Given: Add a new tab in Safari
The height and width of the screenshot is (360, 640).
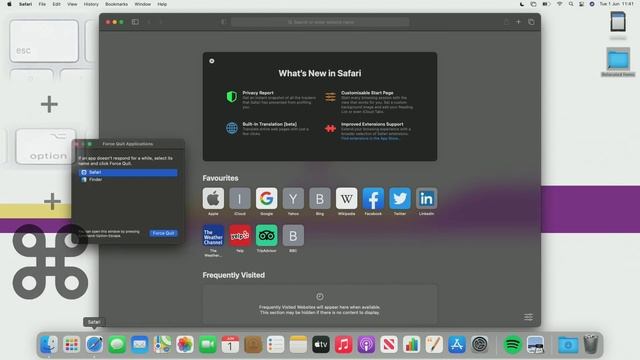Looking at the screenshot, I should (x=518, y=22).
